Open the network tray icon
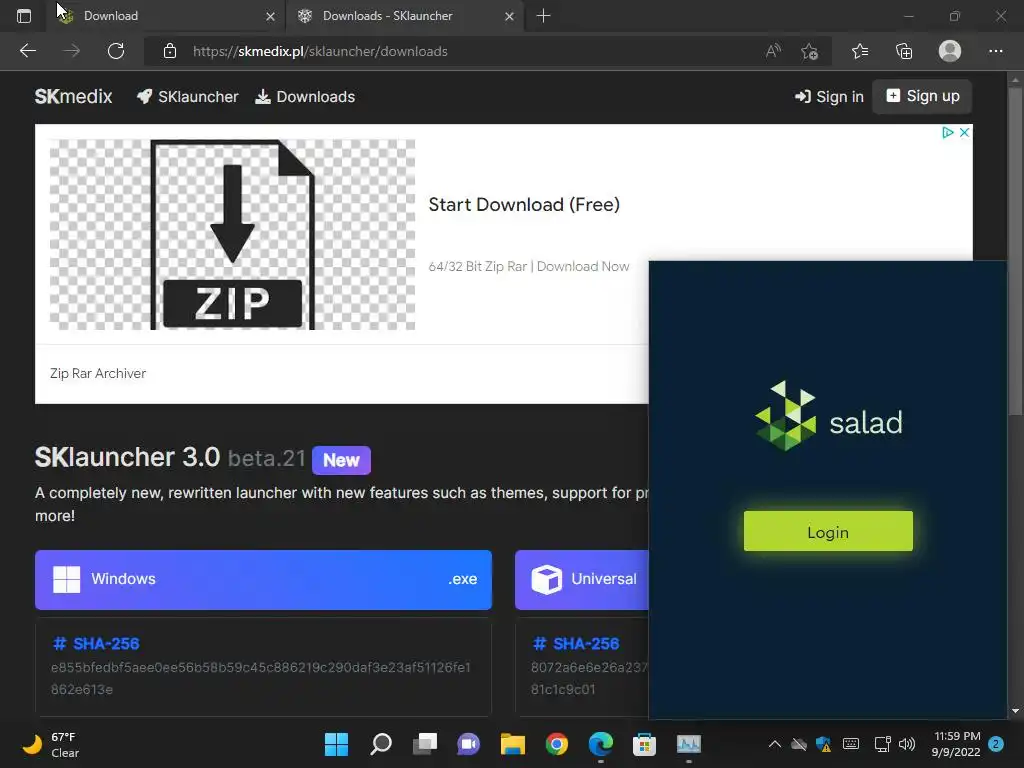Viewport: 1024px width, 768px height. (x=882, y=744)
